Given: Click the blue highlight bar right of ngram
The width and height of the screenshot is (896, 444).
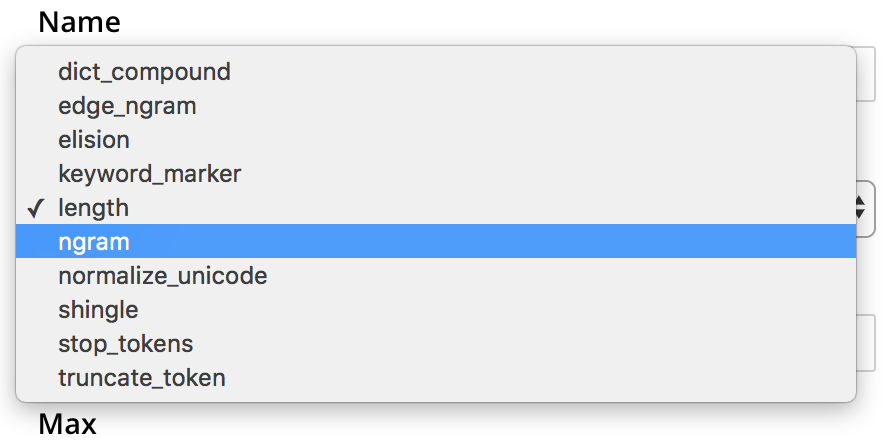Looking at the screenshot, I should point(500,242).
